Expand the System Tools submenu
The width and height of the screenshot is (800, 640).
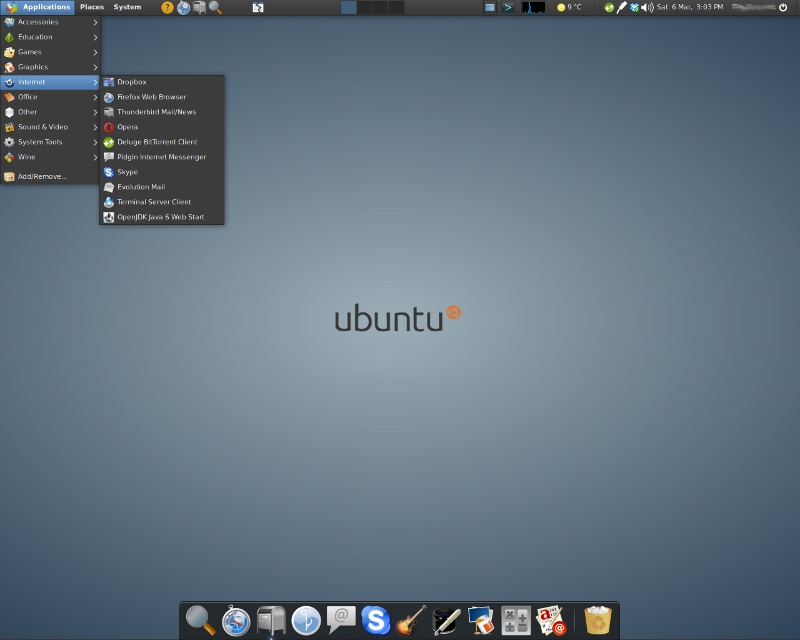(x=51, y=142)
